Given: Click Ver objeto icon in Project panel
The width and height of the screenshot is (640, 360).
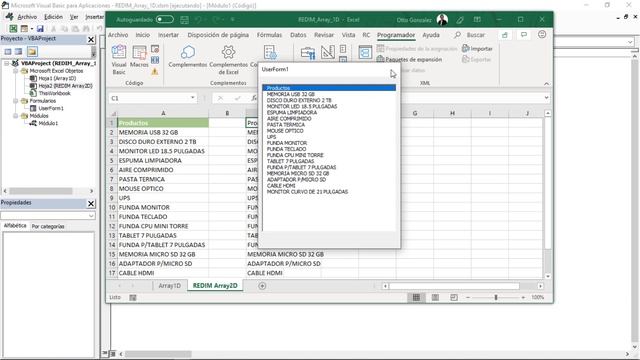Looking at the screenshot, I should 18,51.
